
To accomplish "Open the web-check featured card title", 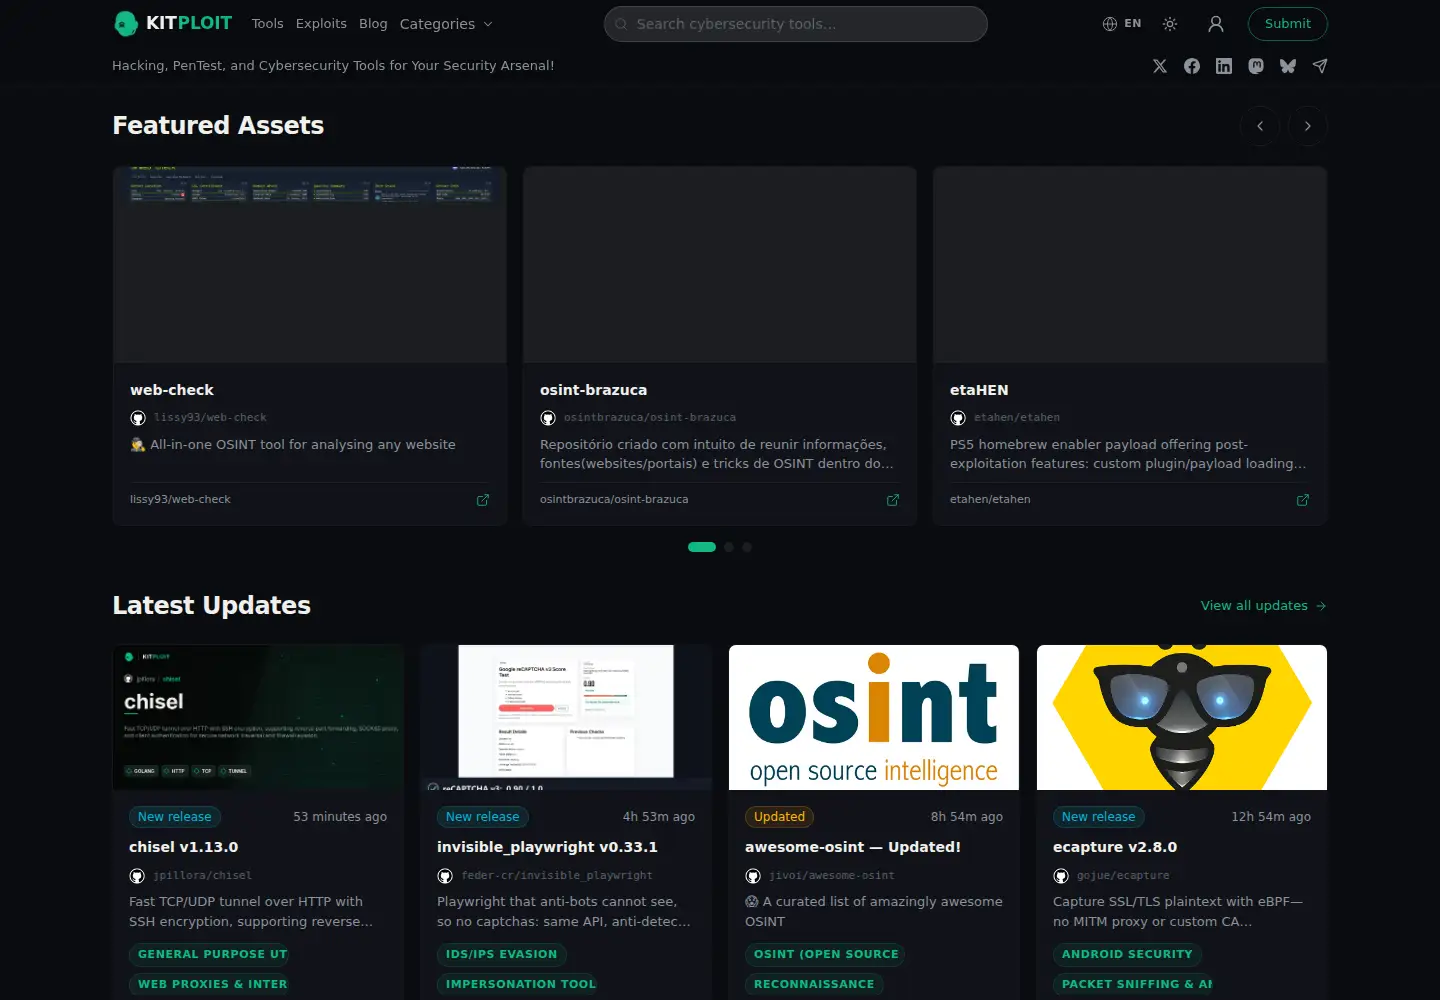I will tap(172, 390).
